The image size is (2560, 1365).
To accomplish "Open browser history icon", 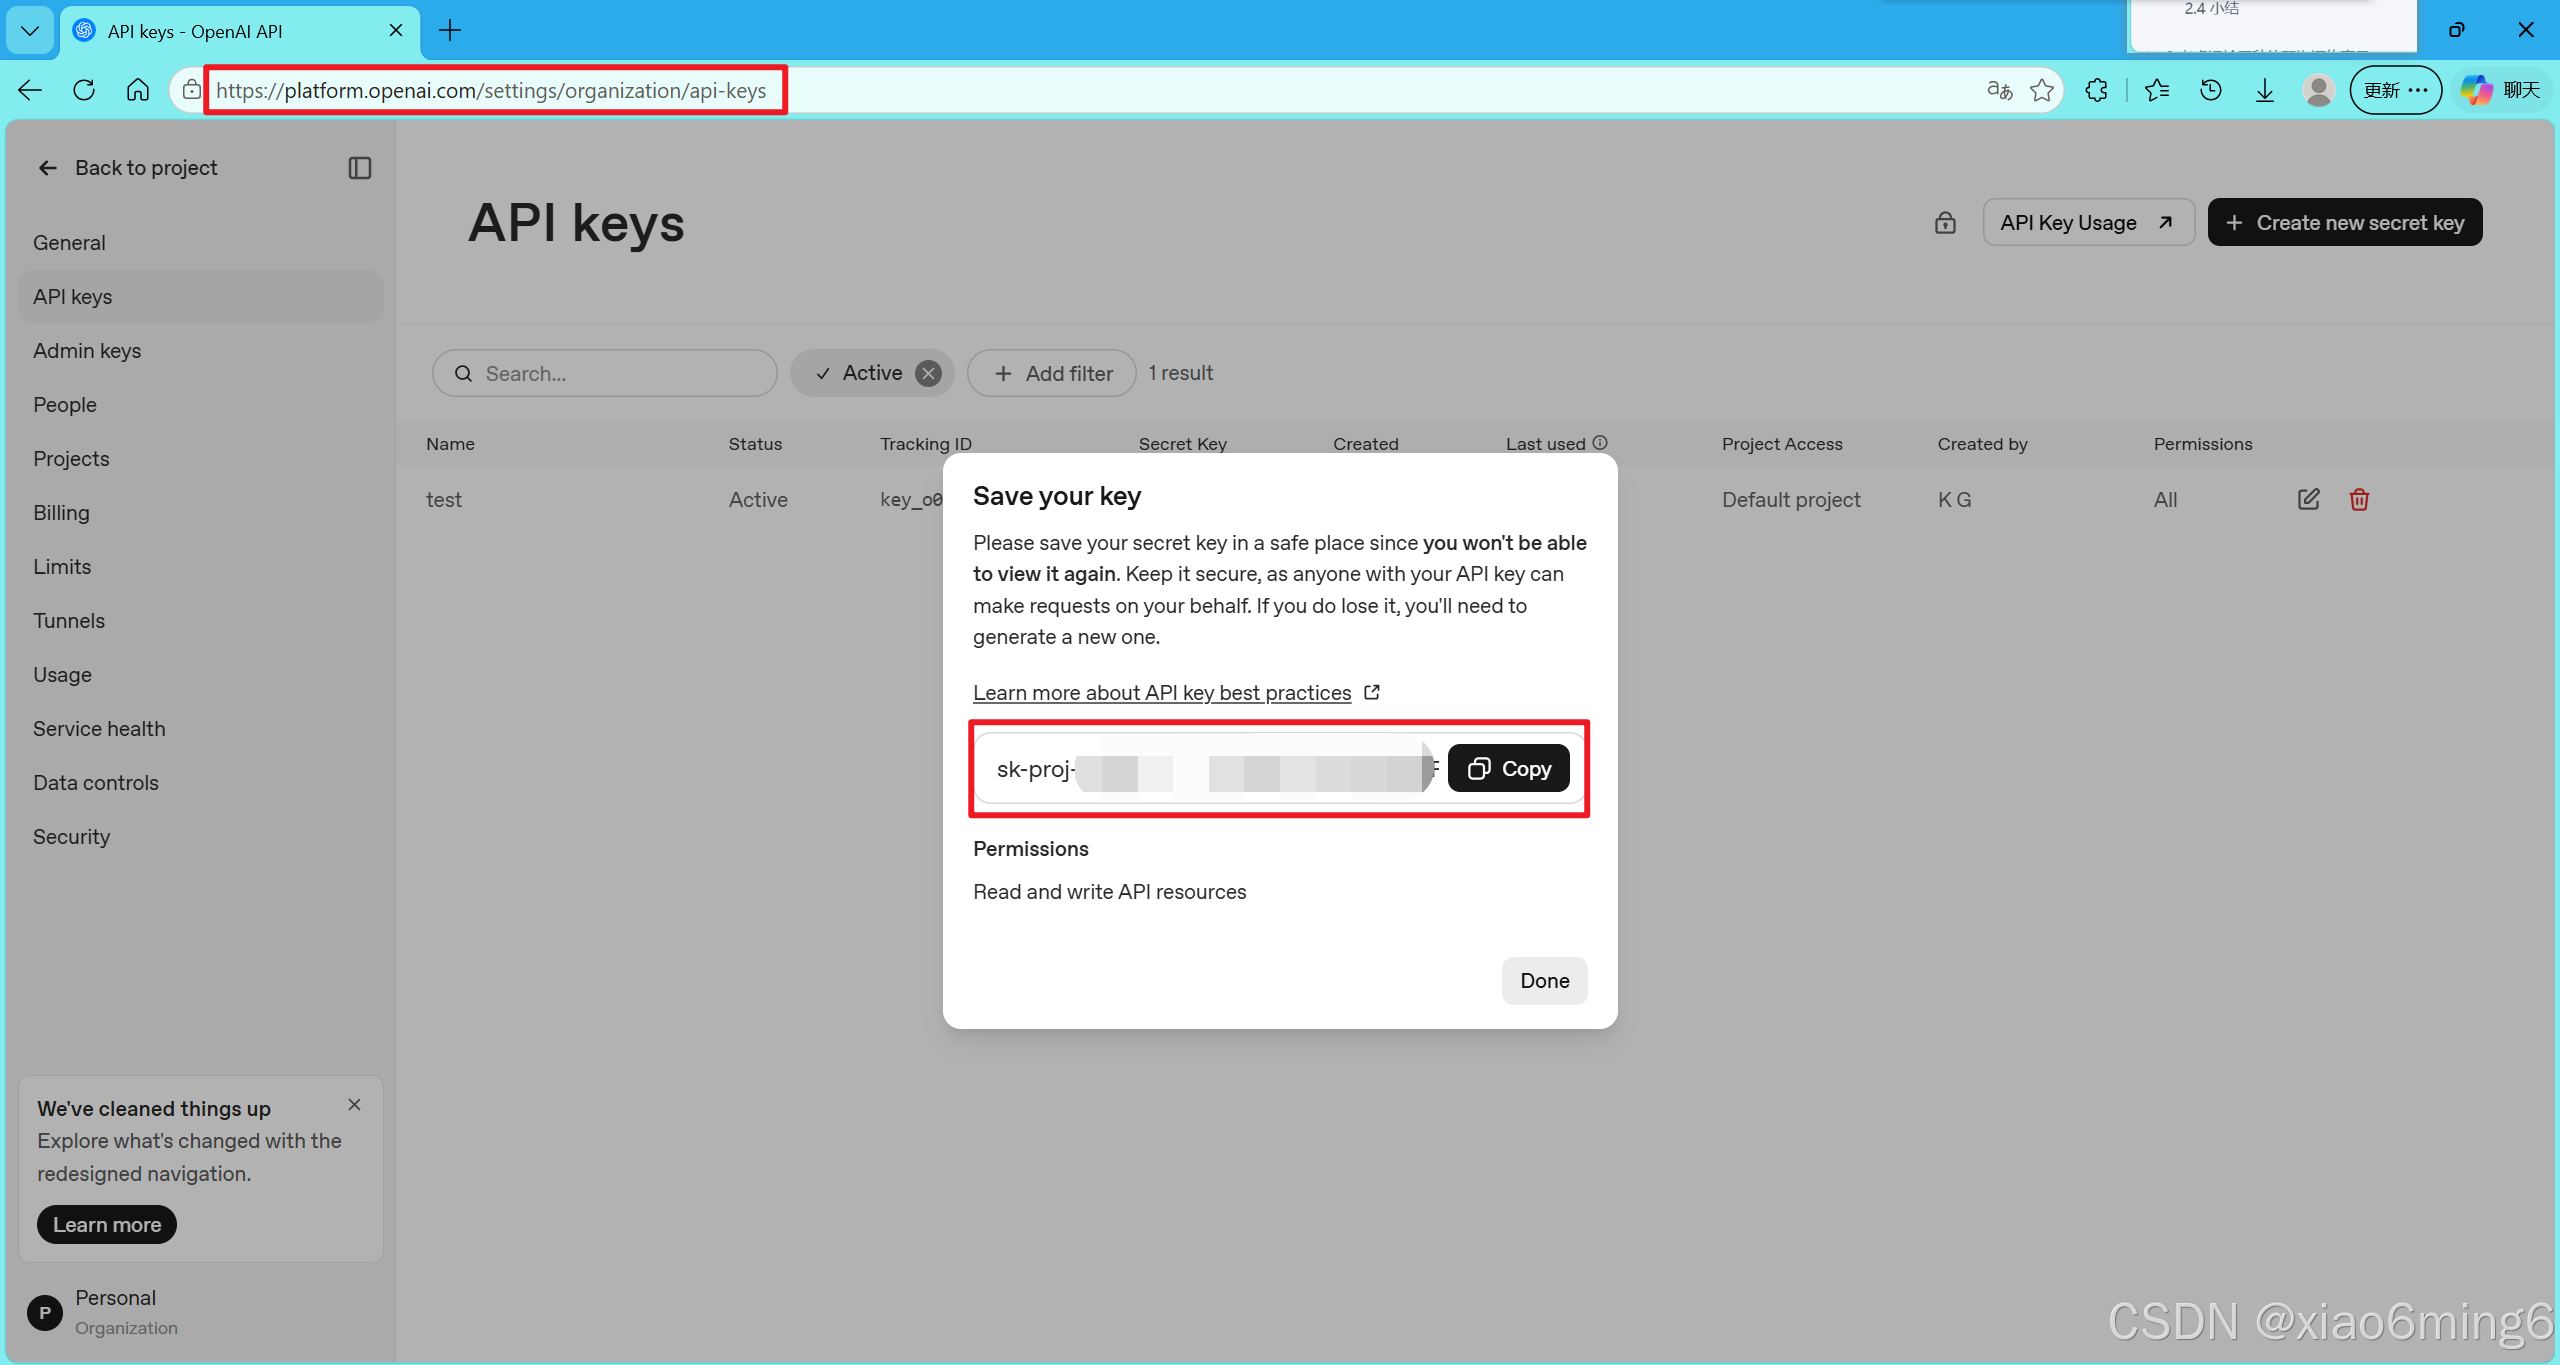I will 2211,90.
